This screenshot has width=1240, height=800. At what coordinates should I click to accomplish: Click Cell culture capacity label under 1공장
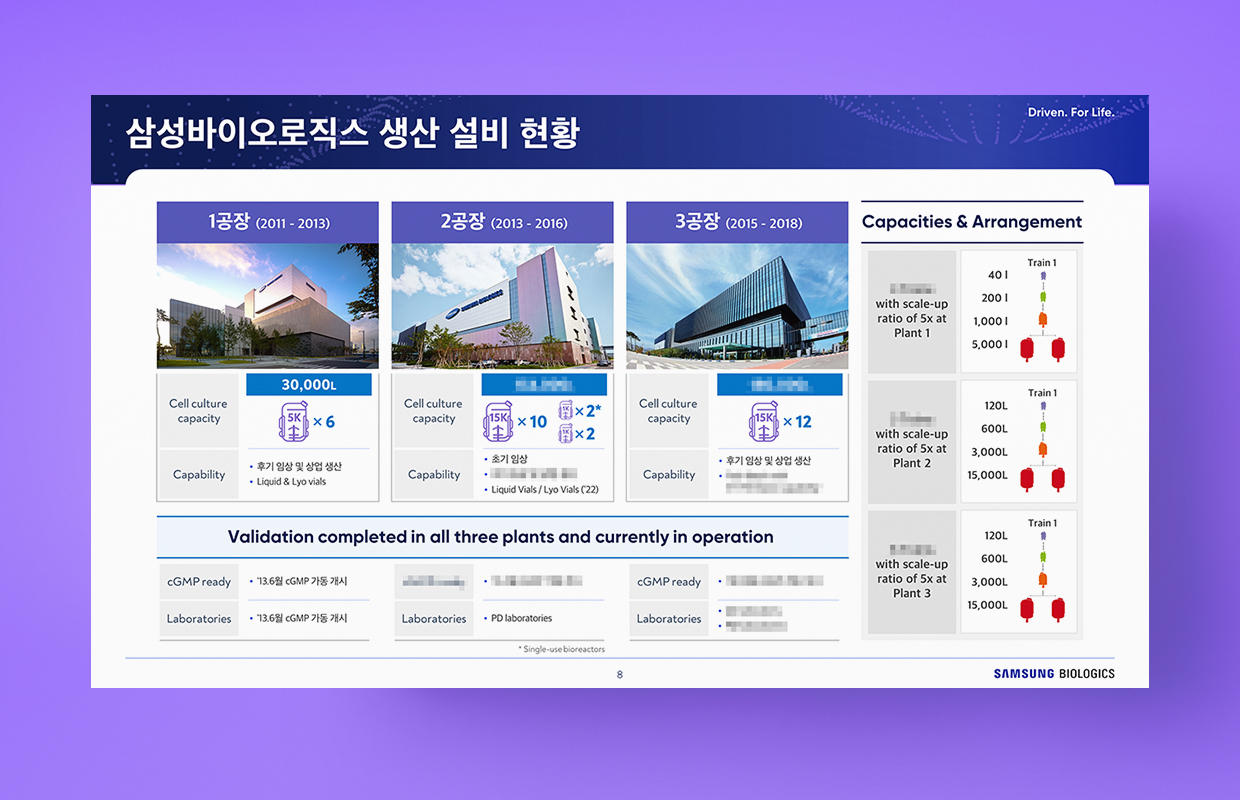coord(198,411)
